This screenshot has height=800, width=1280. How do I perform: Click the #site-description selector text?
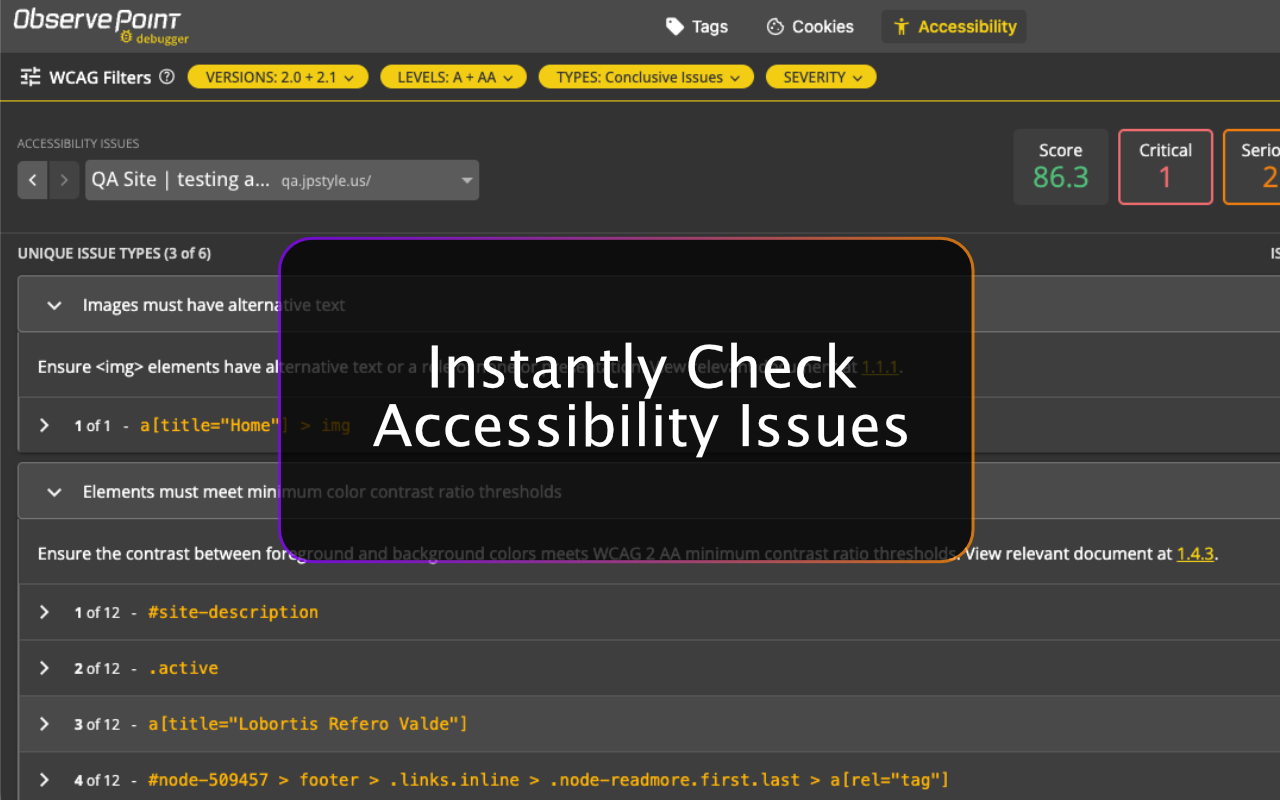click(233, 612)
